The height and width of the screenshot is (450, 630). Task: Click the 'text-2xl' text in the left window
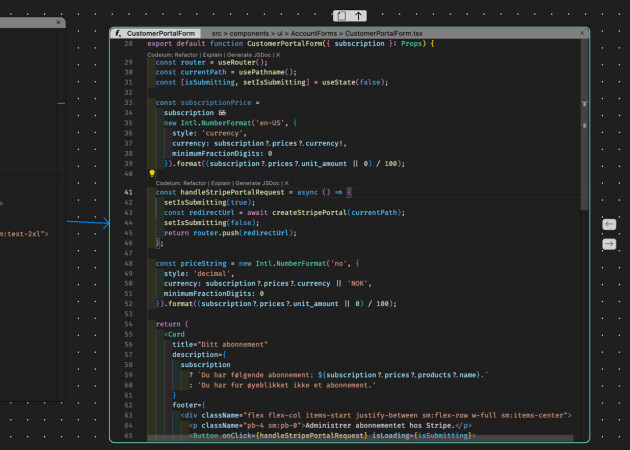click(x=27, y=234)
